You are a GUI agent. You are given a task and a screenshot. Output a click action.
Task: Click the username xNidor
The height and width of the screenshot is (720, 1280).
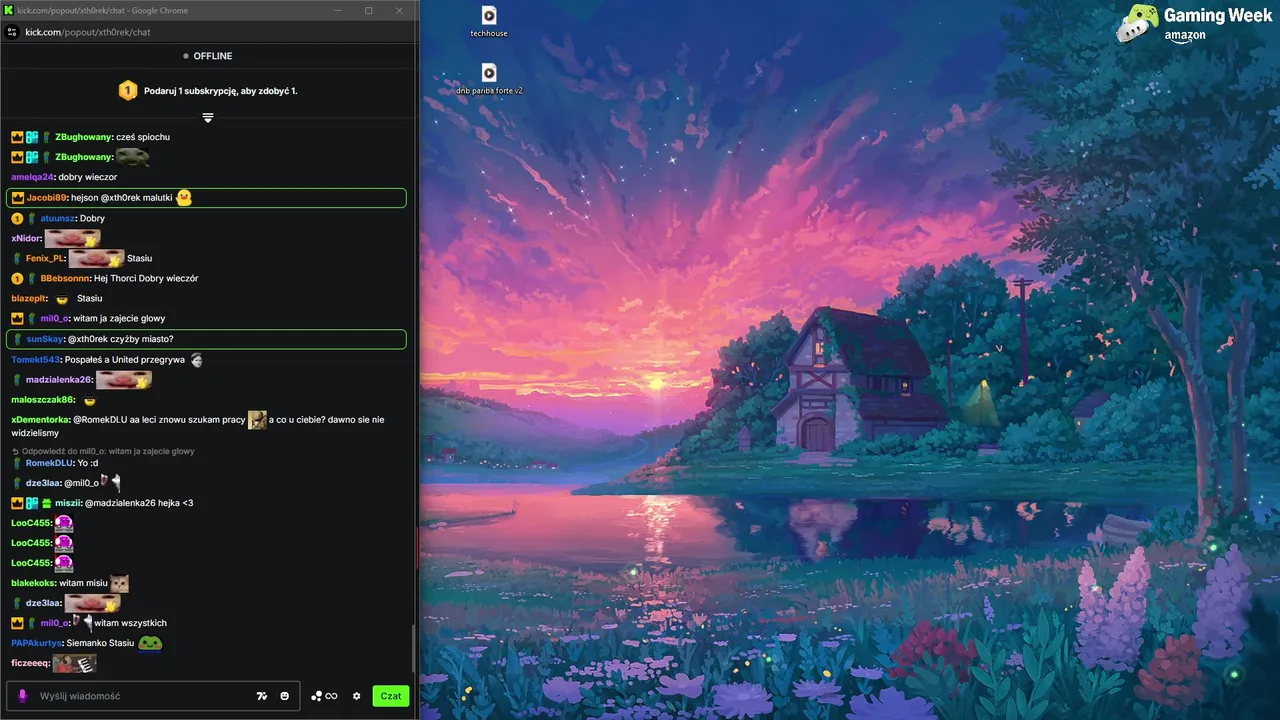[x=26, y=238]
